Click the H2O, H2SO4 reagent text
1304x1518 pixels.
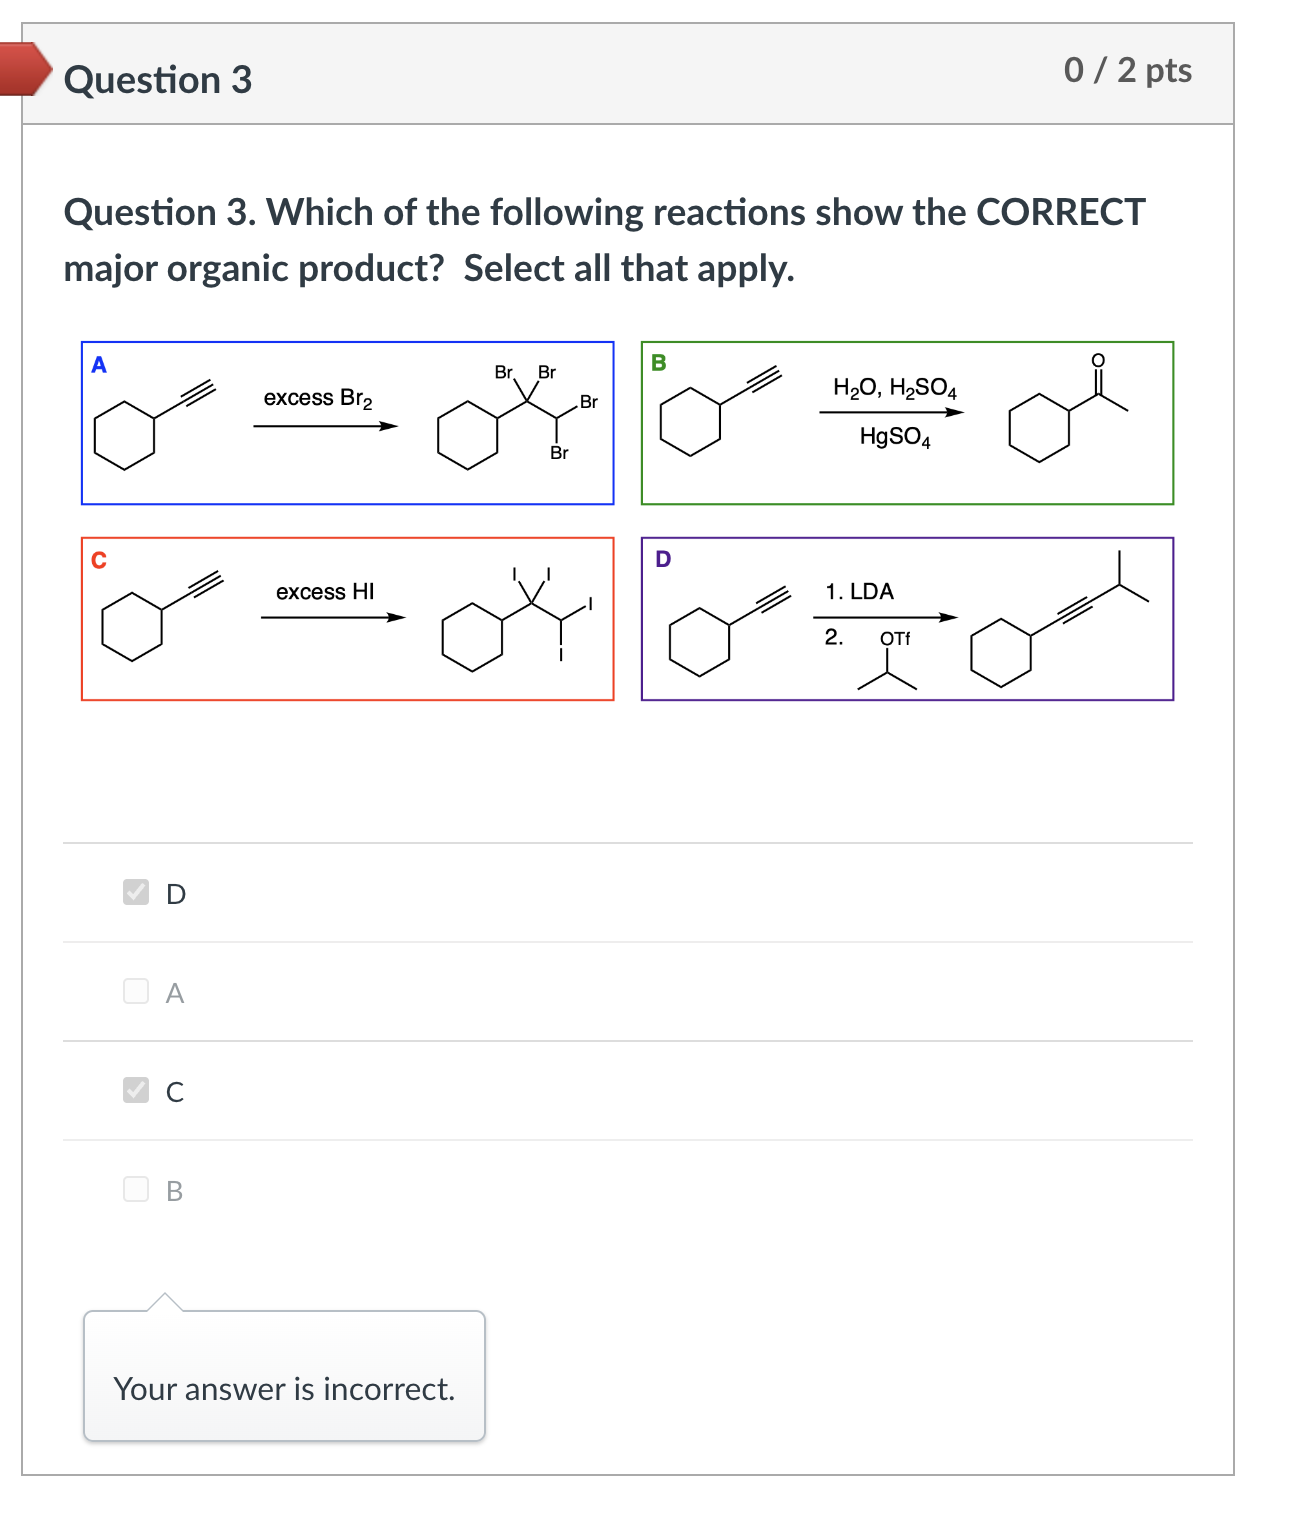click(895, 389)
